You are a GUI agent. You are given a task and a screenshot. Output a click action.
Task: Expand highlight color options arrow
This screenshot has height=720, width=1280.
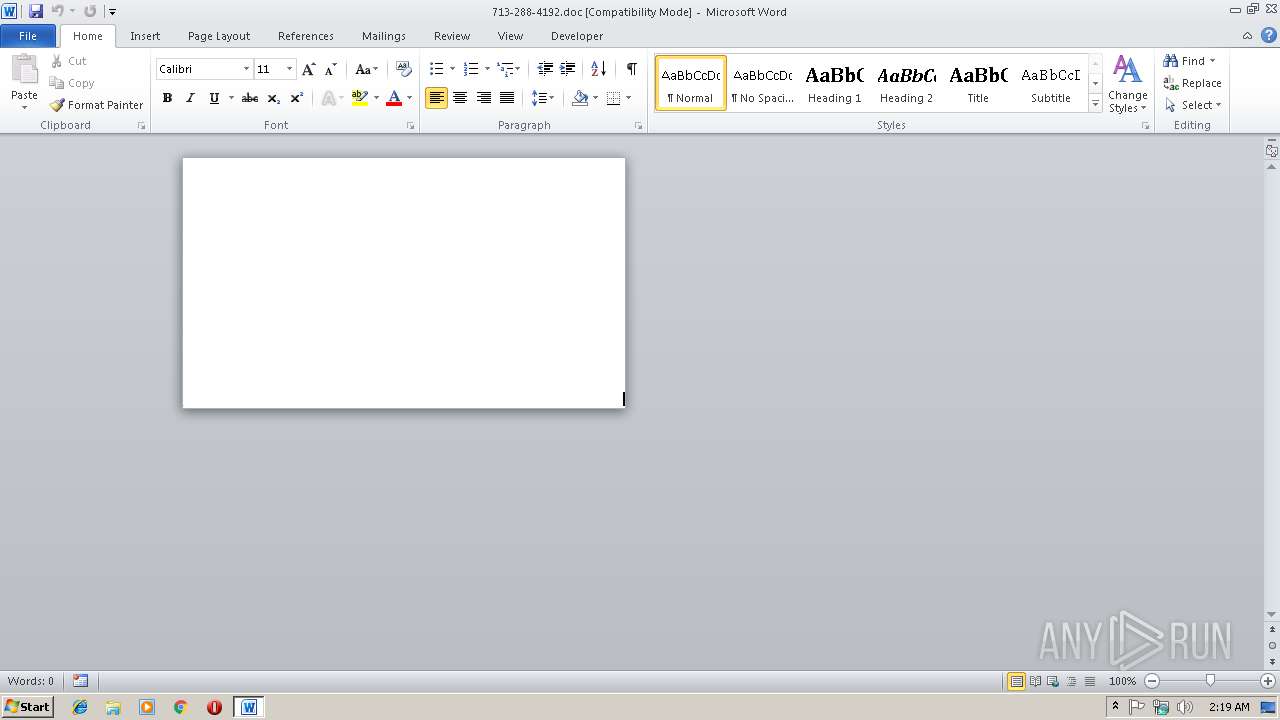tap(376, 98)
